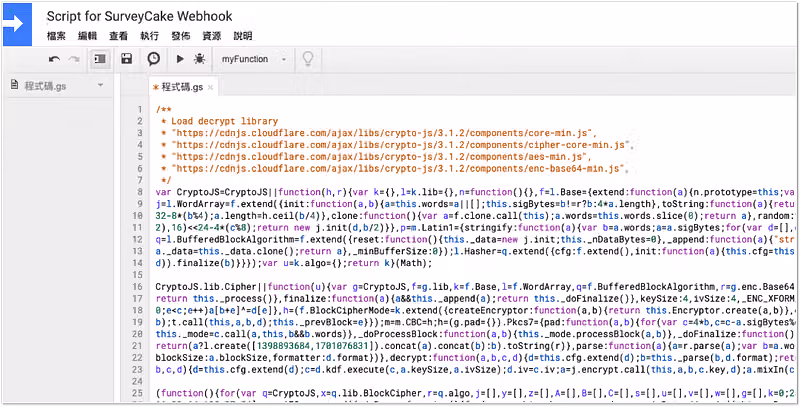Open the 說明 menu
This screenshot has height=407, width=800.
243,36
